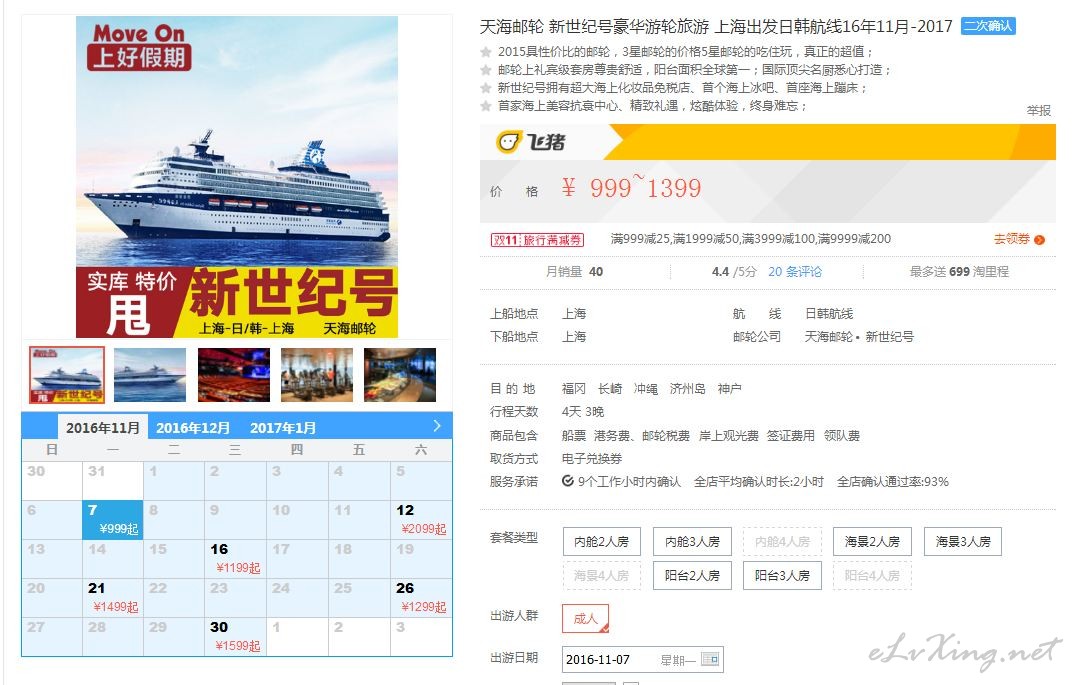This screenshot has height=685, width=1073.
Task: Click the 4.4 /5分 rating score
Action: click(x=734, y=272)
